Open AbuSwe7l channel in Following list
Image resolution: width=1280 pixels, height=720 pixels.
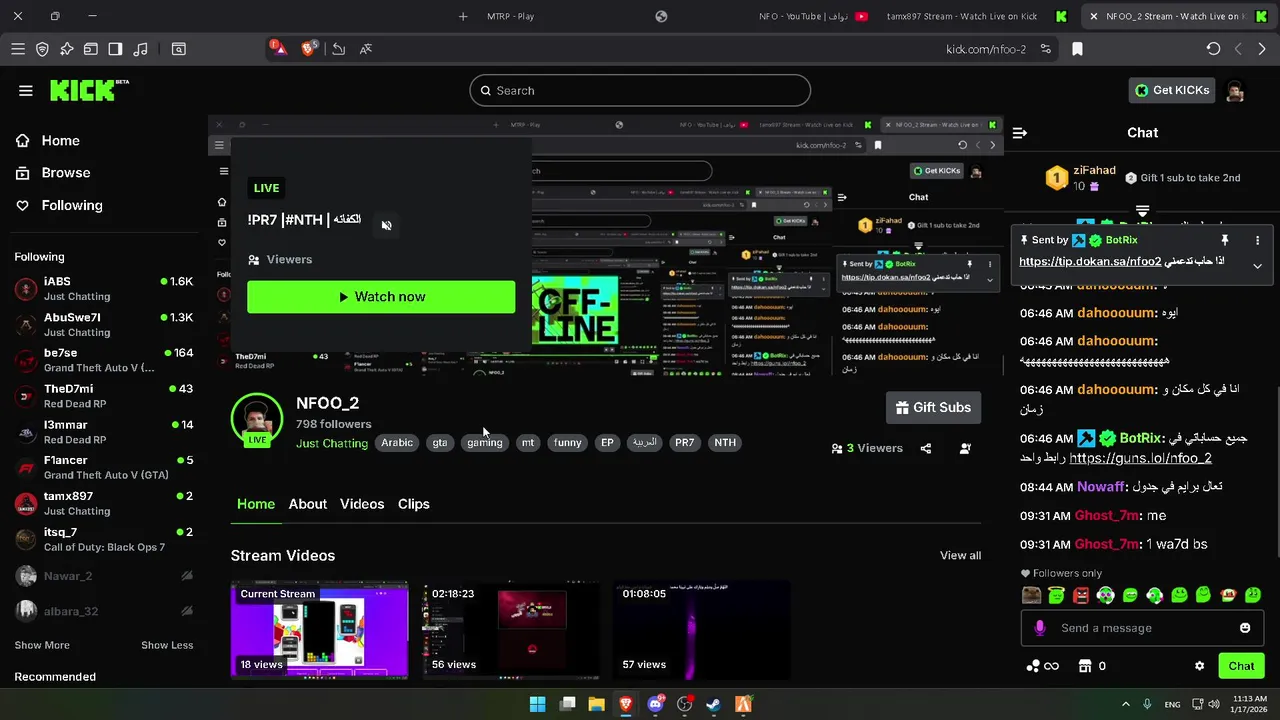104,325
